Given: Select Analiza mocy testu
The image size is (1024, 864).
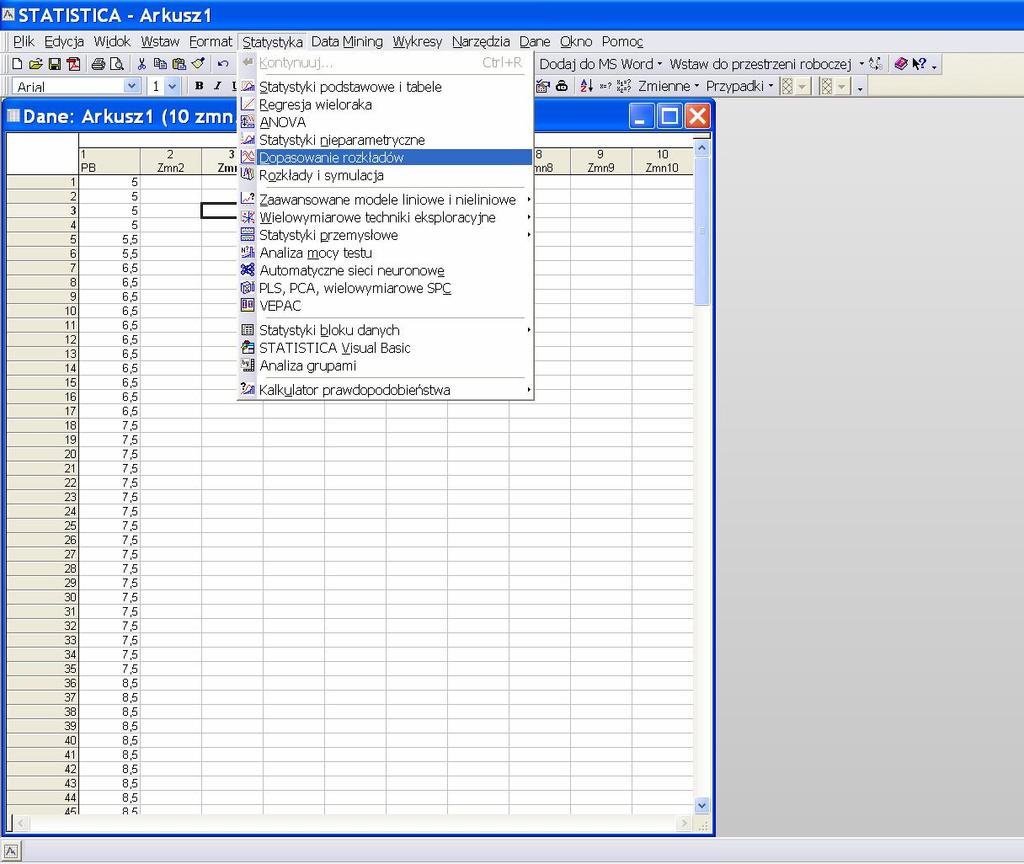Looking at the screenshot, I should click(x=385, y=253).
